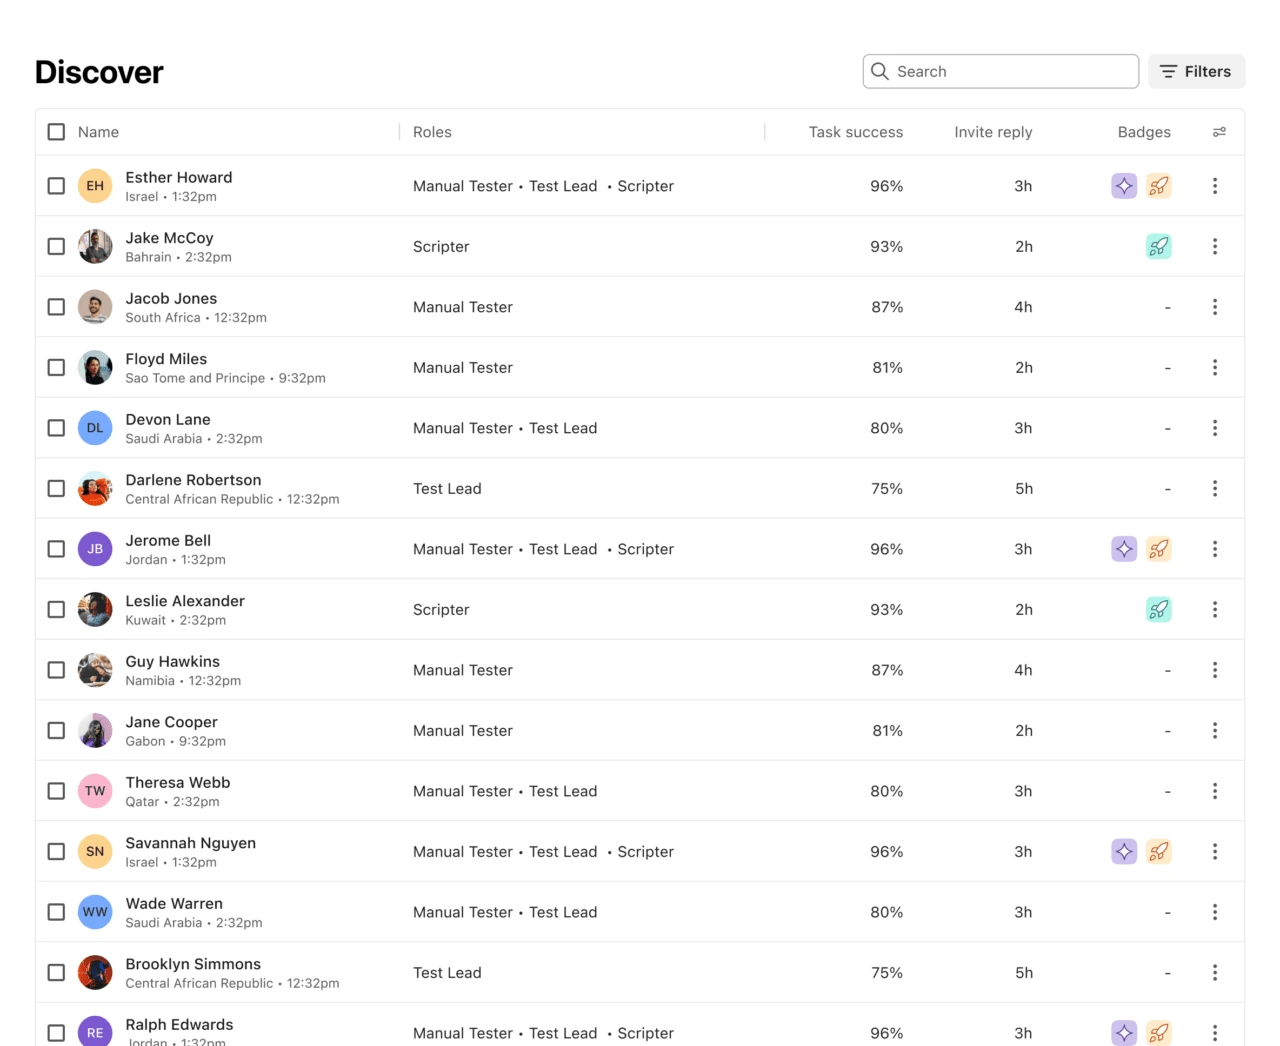Click the rocket badge on Ralph Edwards' row
1280x1046 pixels.
point(1159,1033)
